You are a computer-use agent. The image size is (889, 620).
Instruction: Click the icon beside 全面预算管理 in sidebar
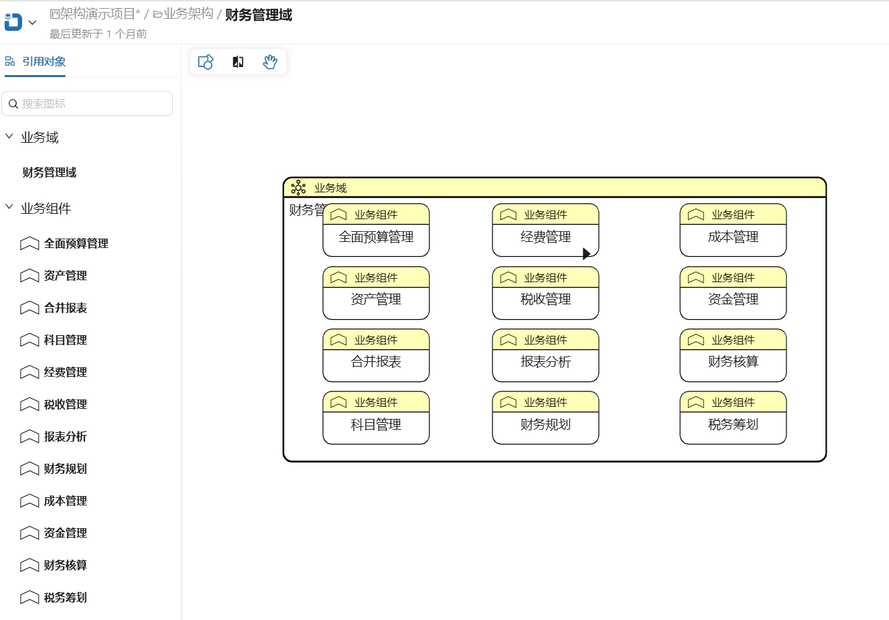point(30,244)
